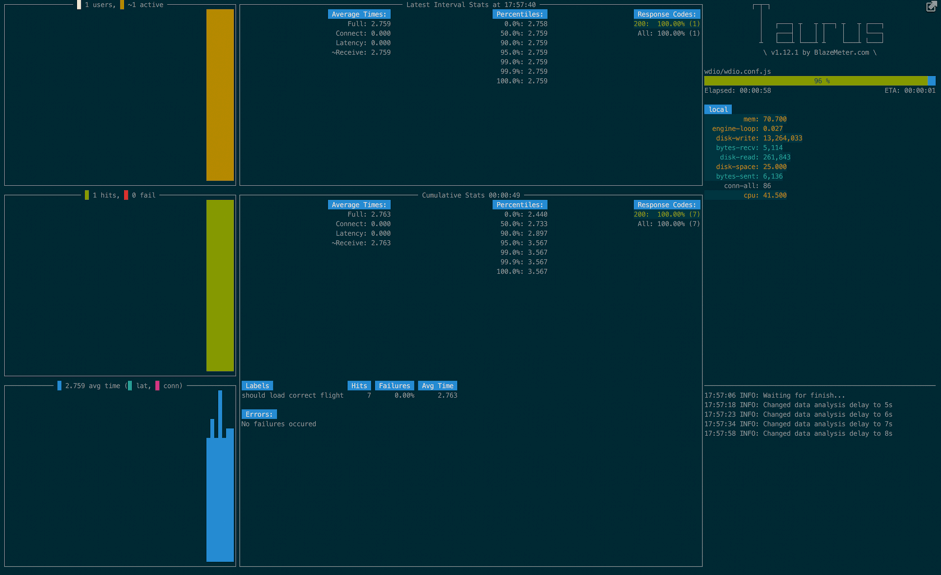The width and height of the screenshot is (941, 575).
Task: Click 'Percentiles:' header in Cumulative Stats
Action: tap(520, 205)
